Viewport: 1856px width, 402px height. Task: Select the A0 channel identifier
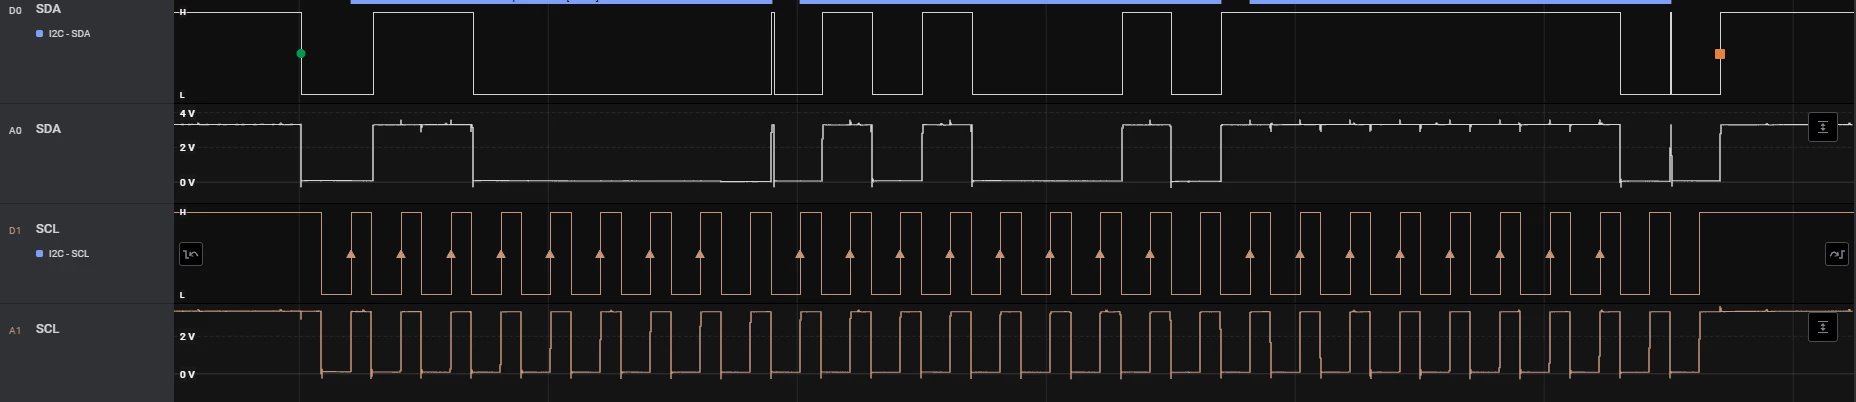pyautogui.click(x=15, y=130)
